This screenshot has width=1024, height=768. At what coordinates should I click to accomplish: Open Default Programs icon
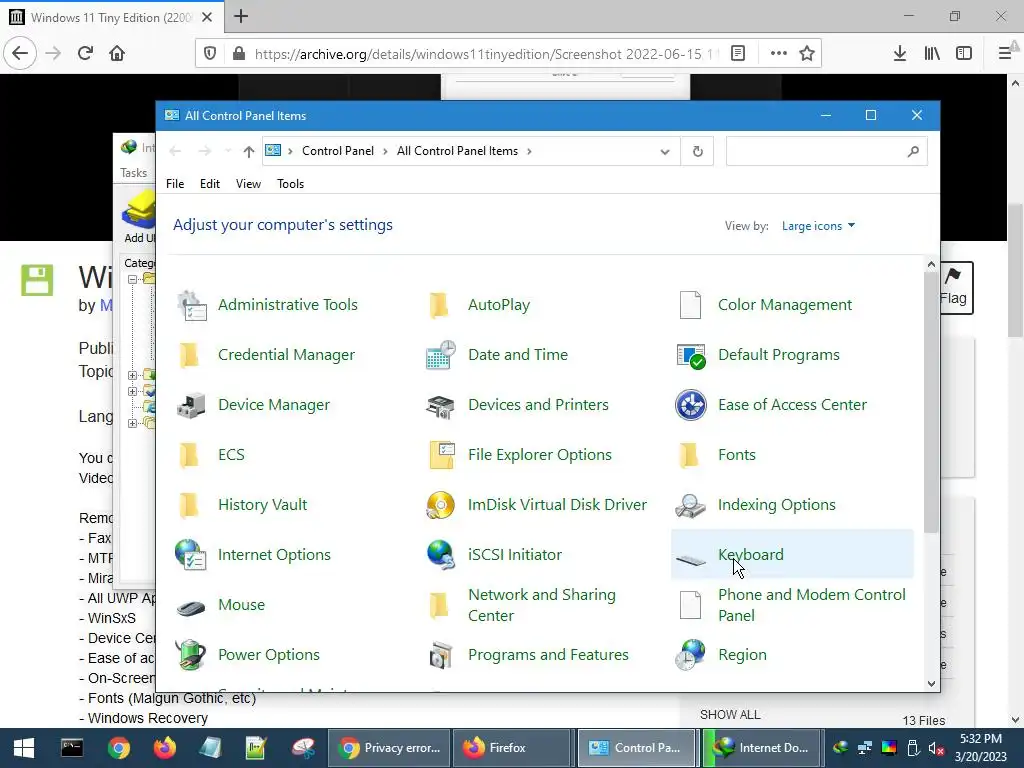tap(691, 355)
